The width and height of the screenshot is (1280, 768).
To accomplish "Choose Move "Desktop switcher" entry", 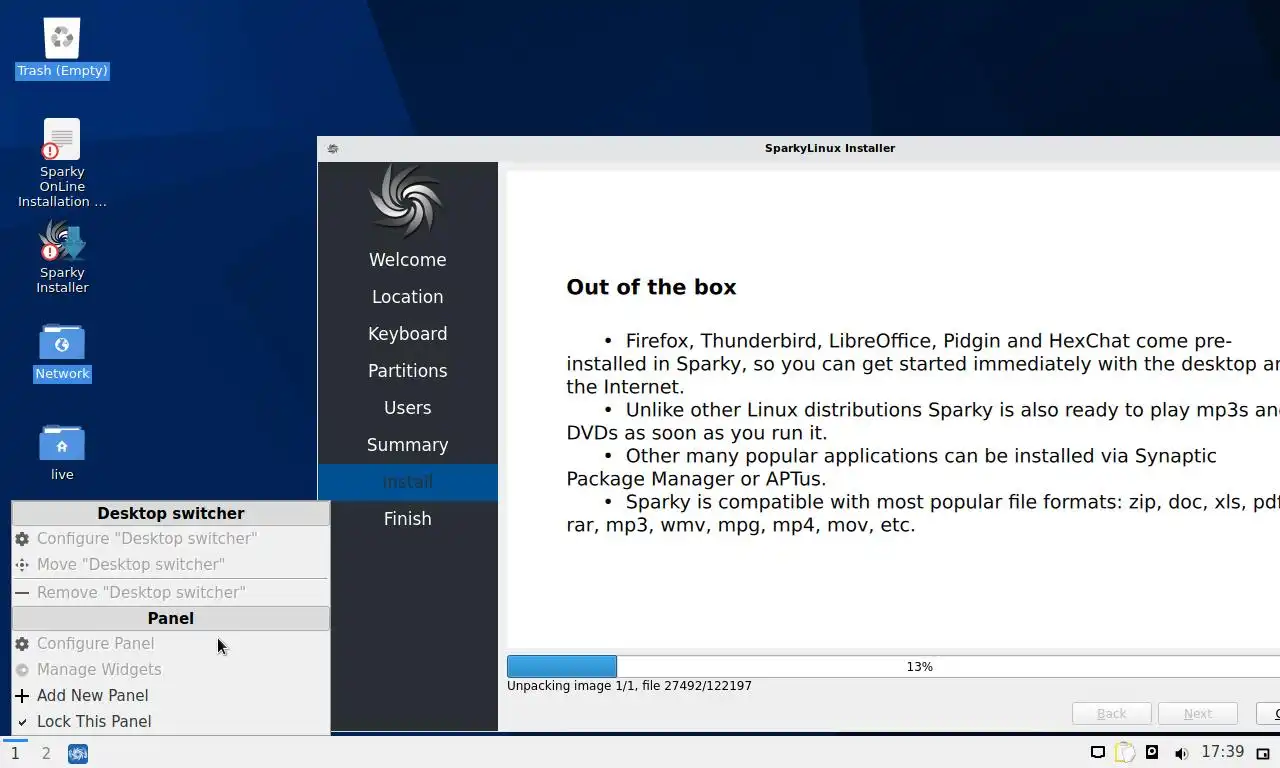I will (x=171, y=564).
